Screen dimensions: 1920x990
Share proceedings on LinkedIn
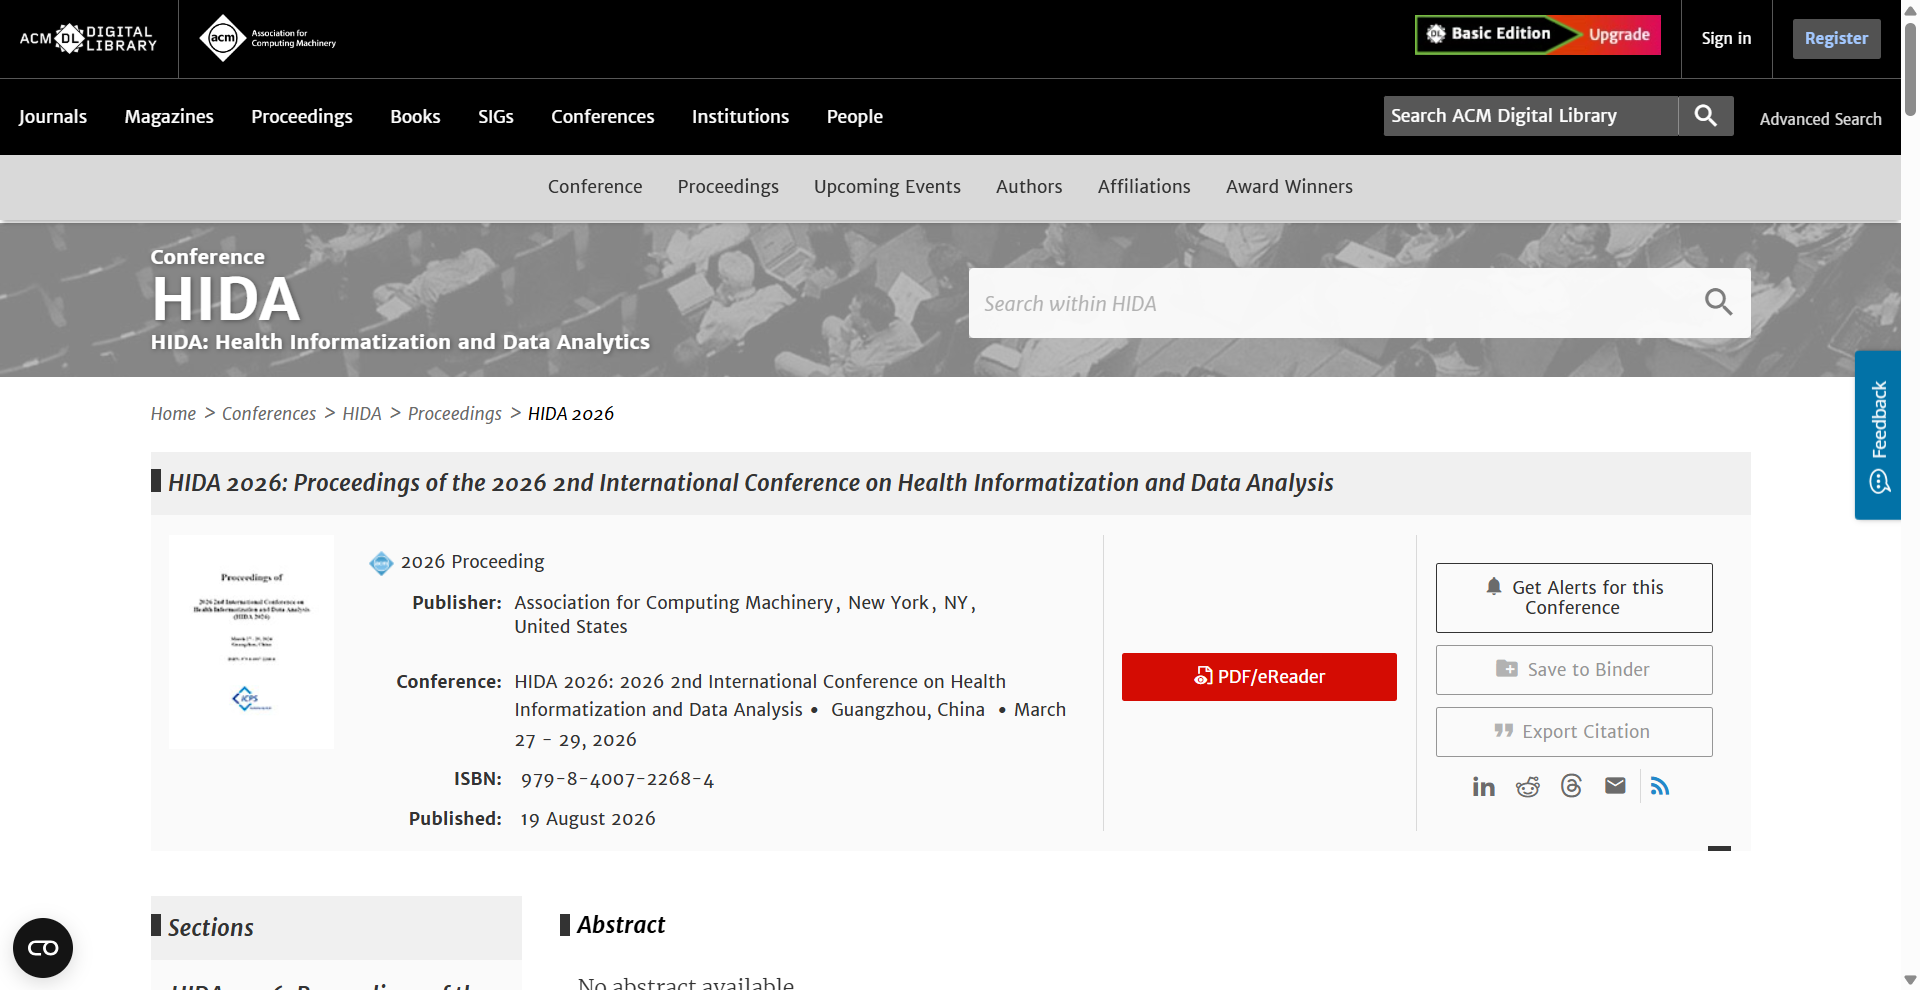coord(1484,787)
